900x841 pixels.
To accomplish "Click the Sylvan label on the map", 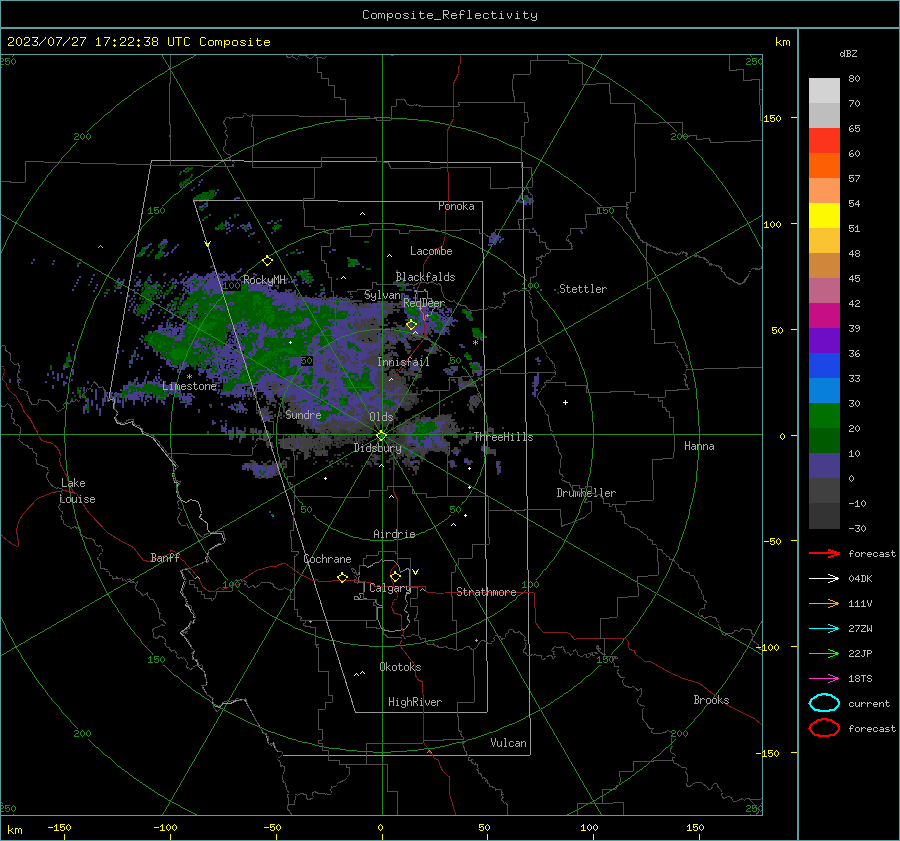I will click(382, 295).
